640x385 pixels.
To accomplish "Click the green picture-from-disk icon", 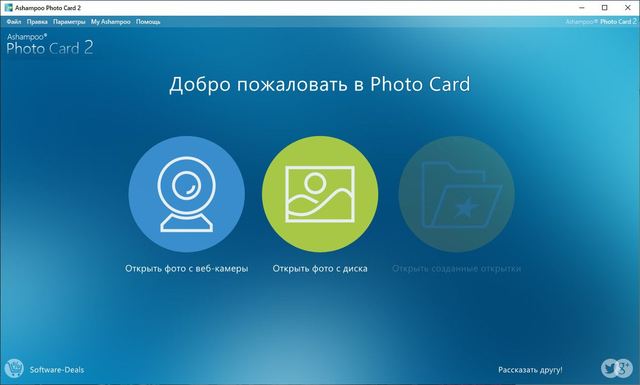I will [320, 194].
